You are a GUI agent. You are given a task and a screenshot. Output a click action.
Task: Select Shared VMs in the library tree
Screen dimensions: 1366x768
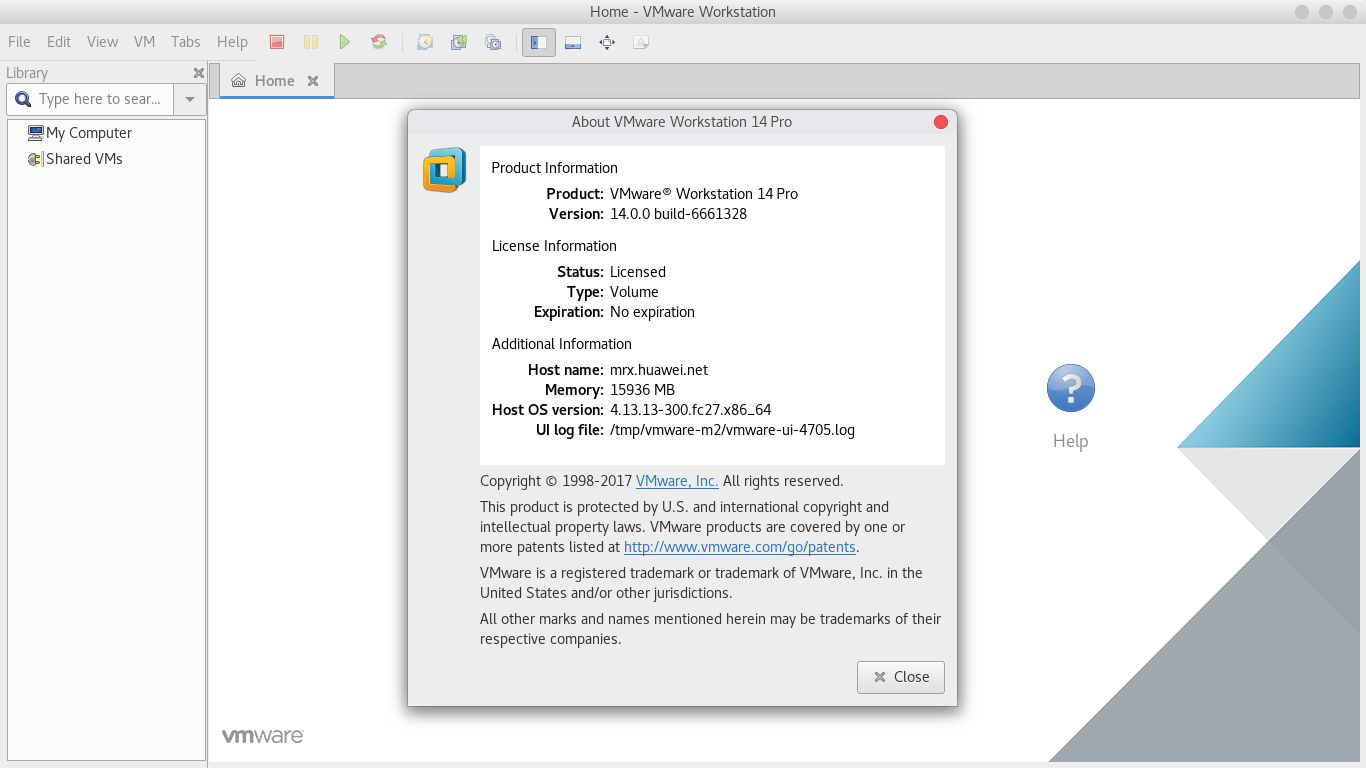84,159
